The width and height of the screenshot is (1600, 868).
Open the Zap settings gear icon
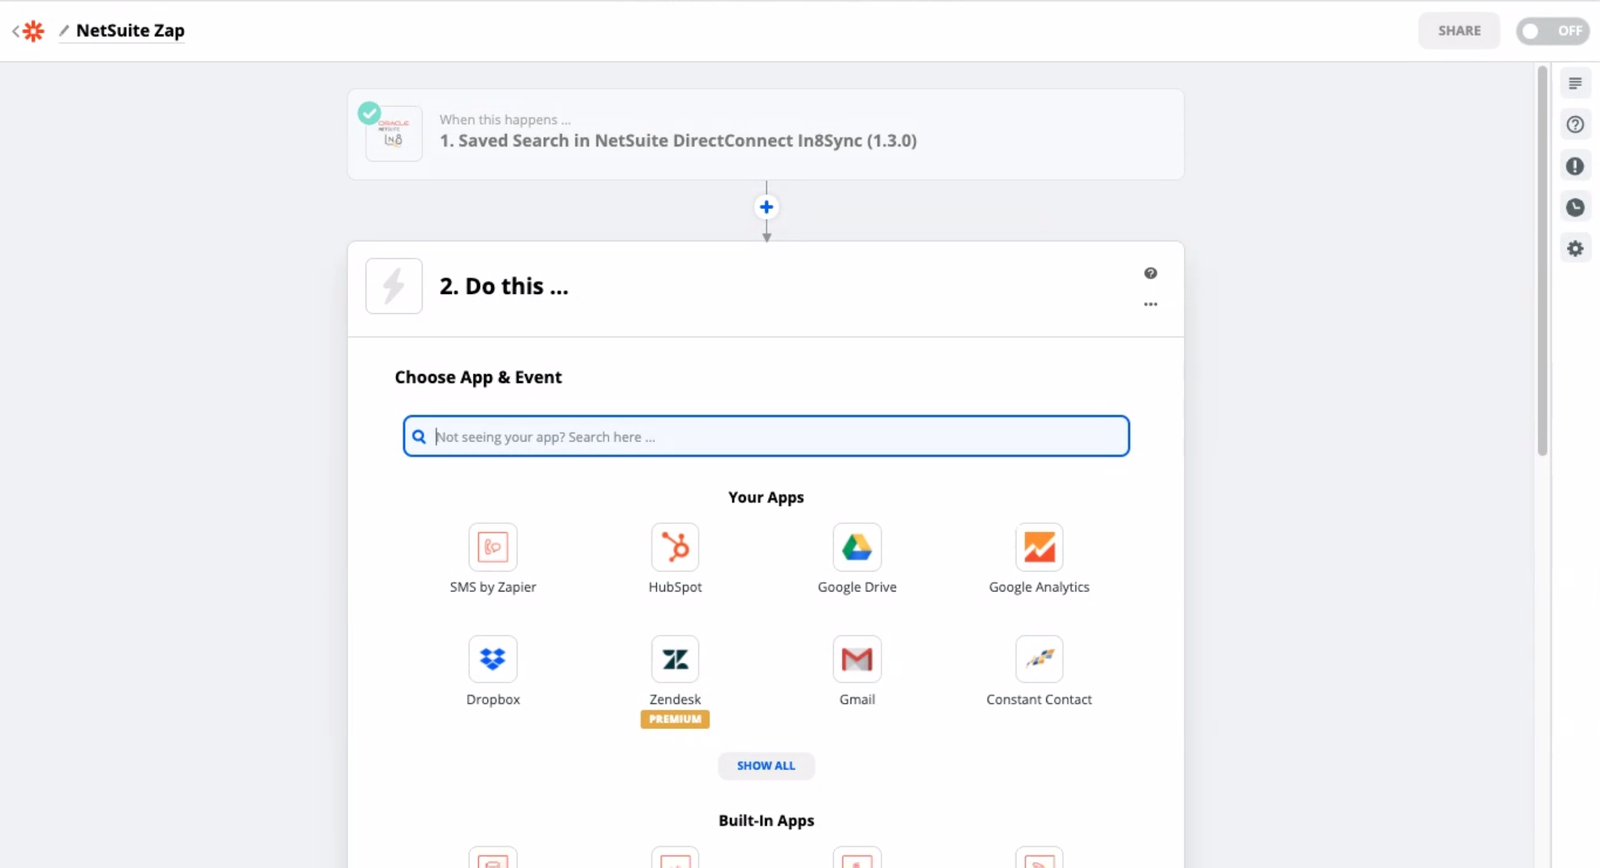pos(1575,249)
